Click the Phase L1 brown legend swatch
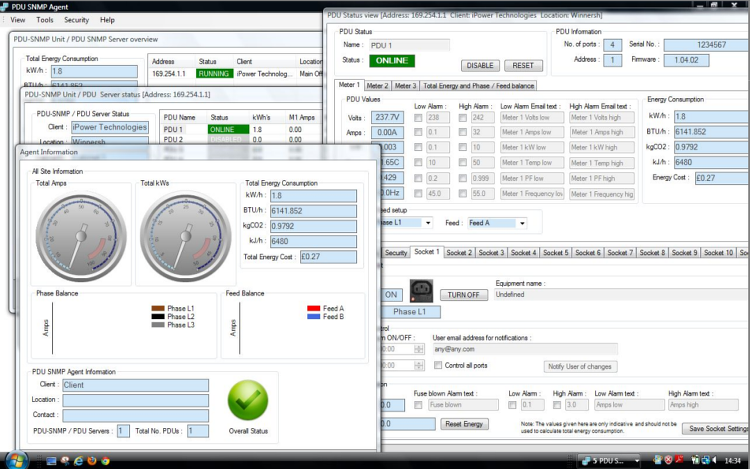 point(158,308)
